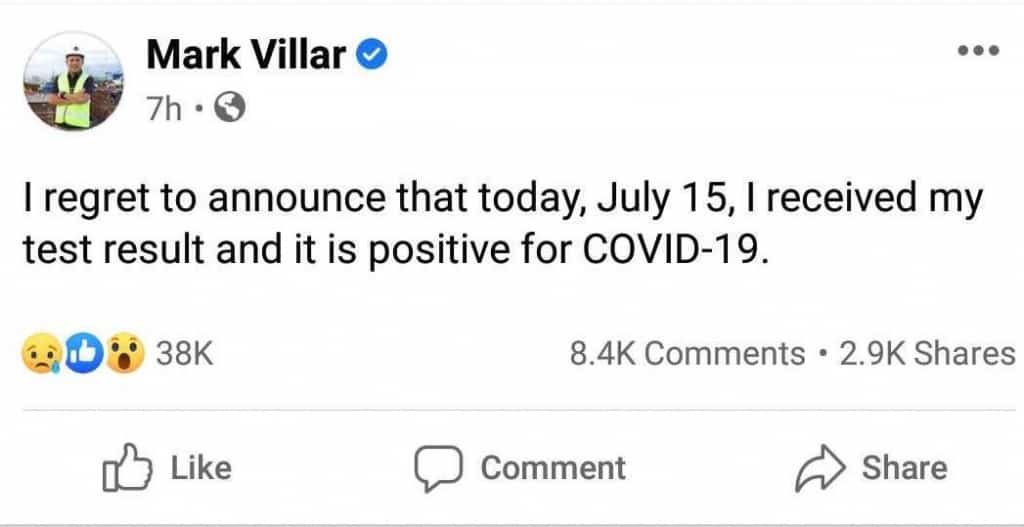Click the Mark Villar name link

point(246,55)
